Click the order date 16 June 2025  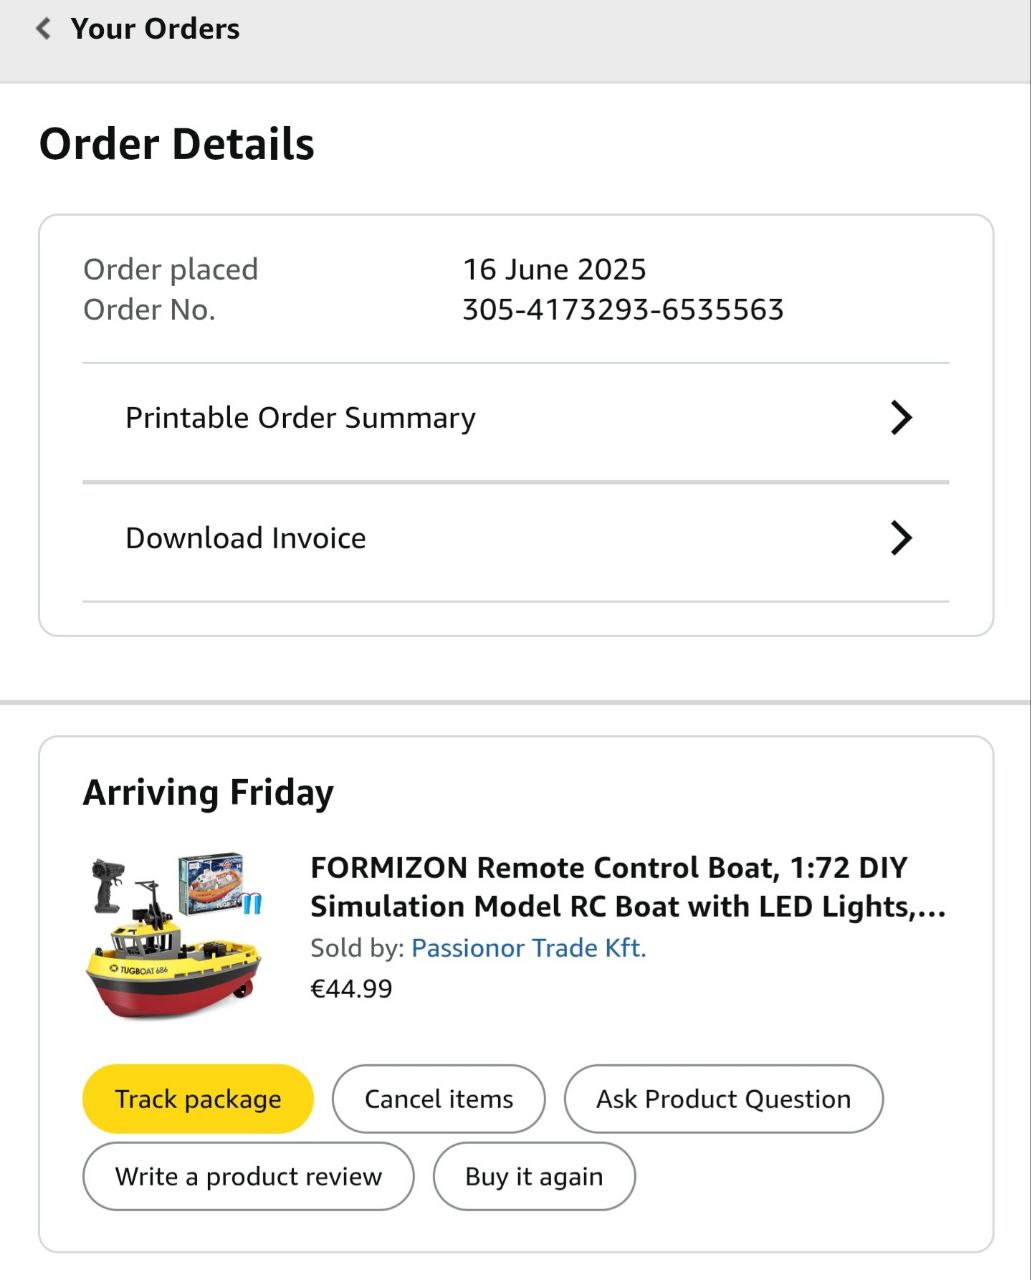554,269
